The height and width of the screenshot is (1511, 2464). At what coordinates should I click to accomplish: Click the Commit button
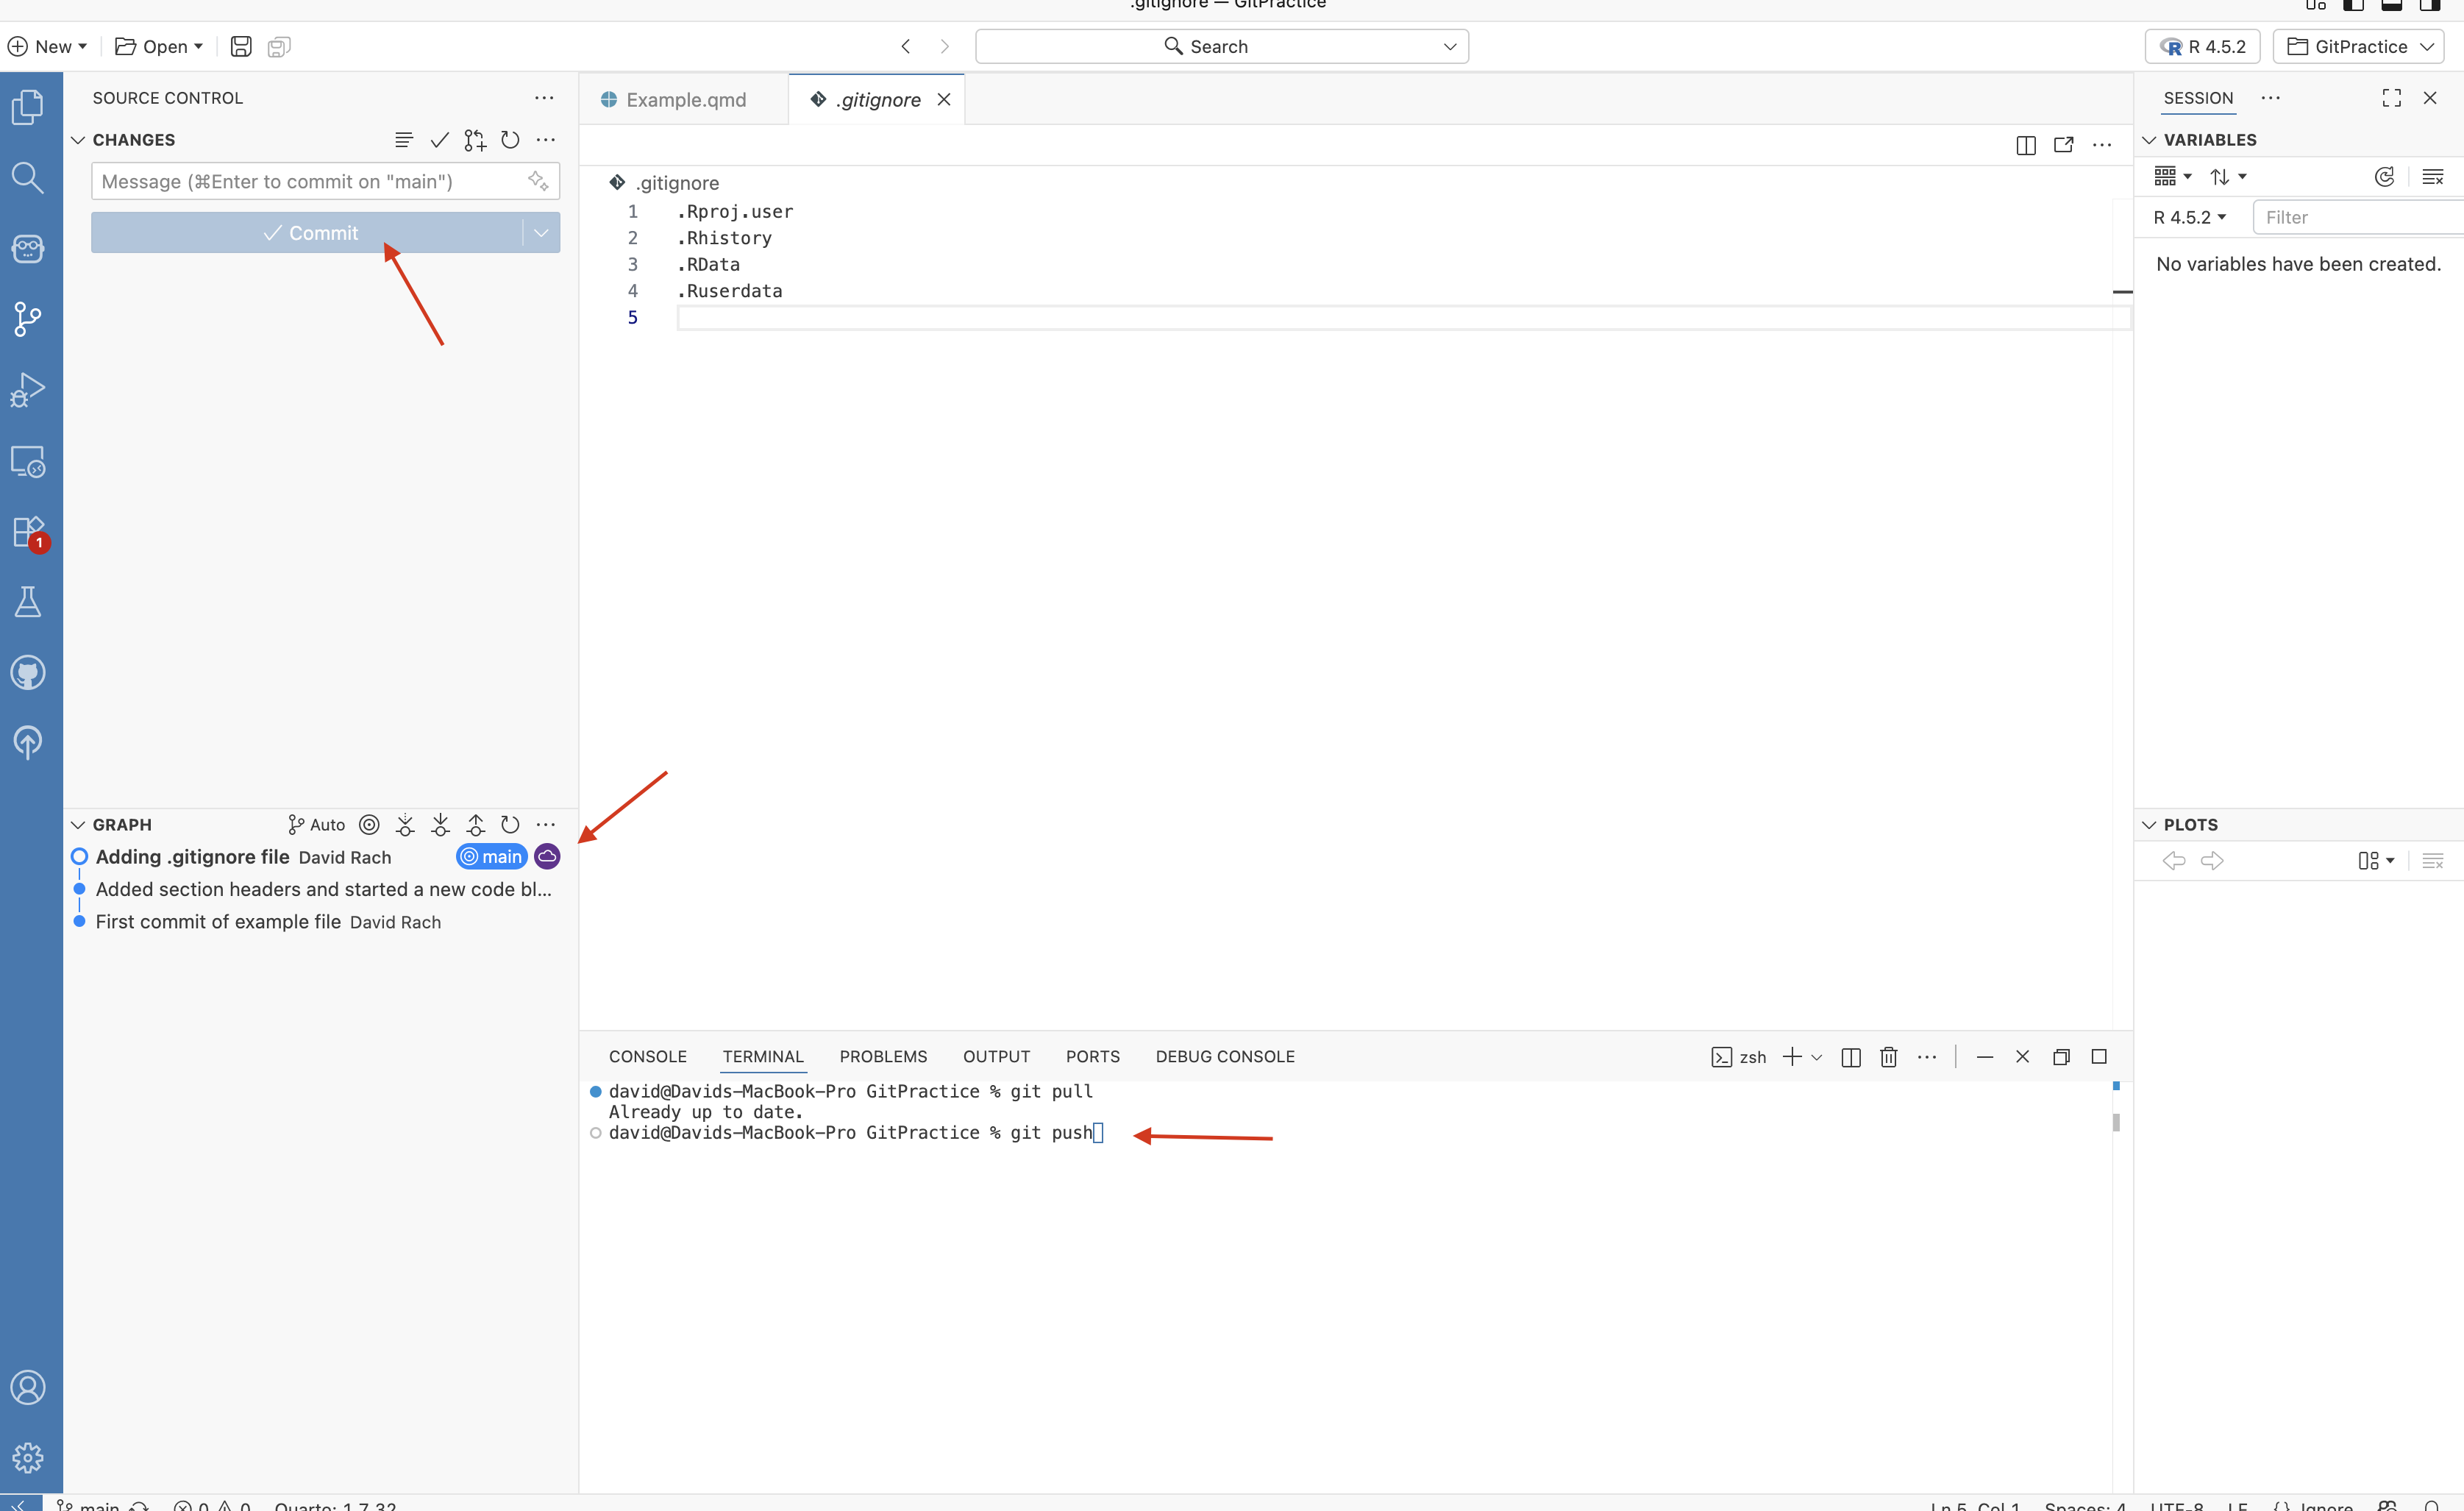310,233
